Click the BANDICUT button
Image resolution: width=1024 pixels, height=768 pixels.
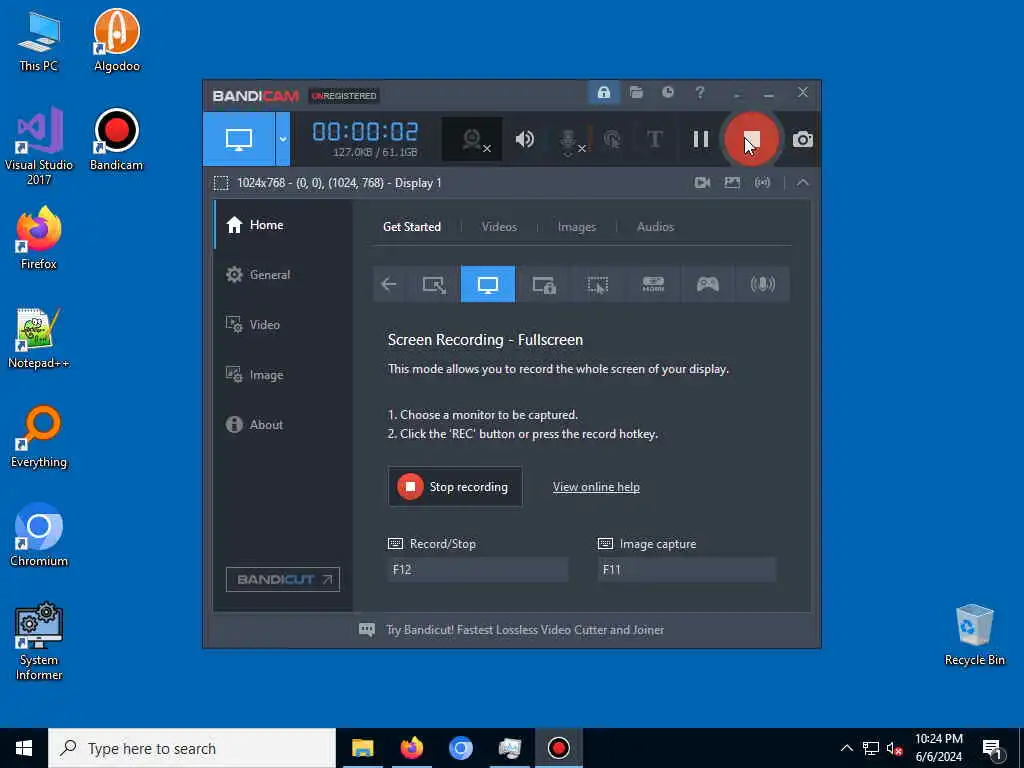(283, 579)
